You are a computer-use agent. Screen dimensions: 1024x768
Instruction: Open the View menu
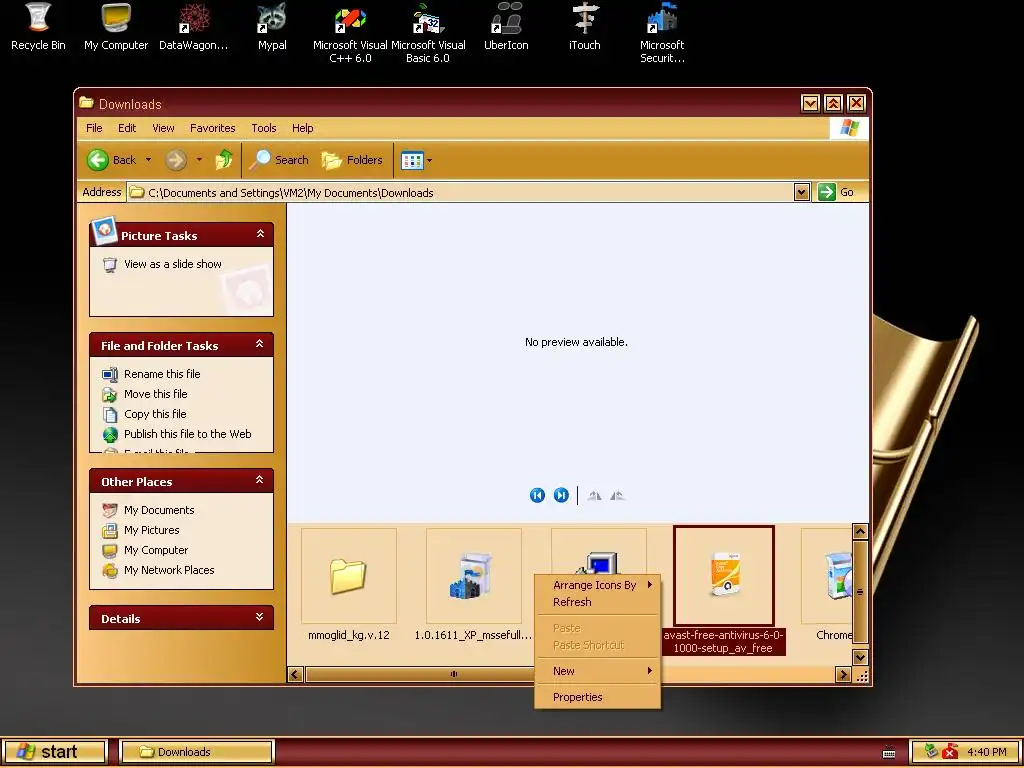163,128
